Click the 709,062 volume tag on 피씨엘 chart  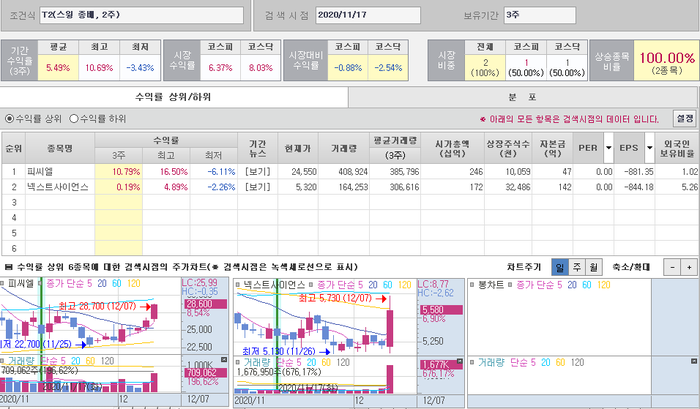tap(204, 372)
